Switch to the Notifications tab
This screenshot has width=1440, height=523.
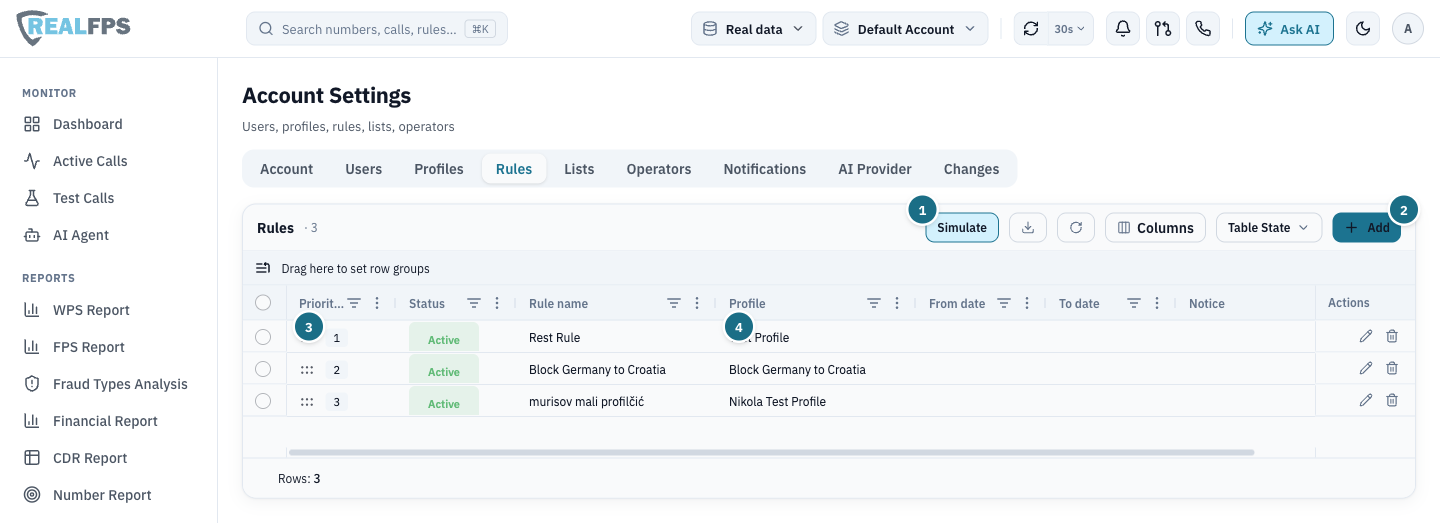click(765, 169)
